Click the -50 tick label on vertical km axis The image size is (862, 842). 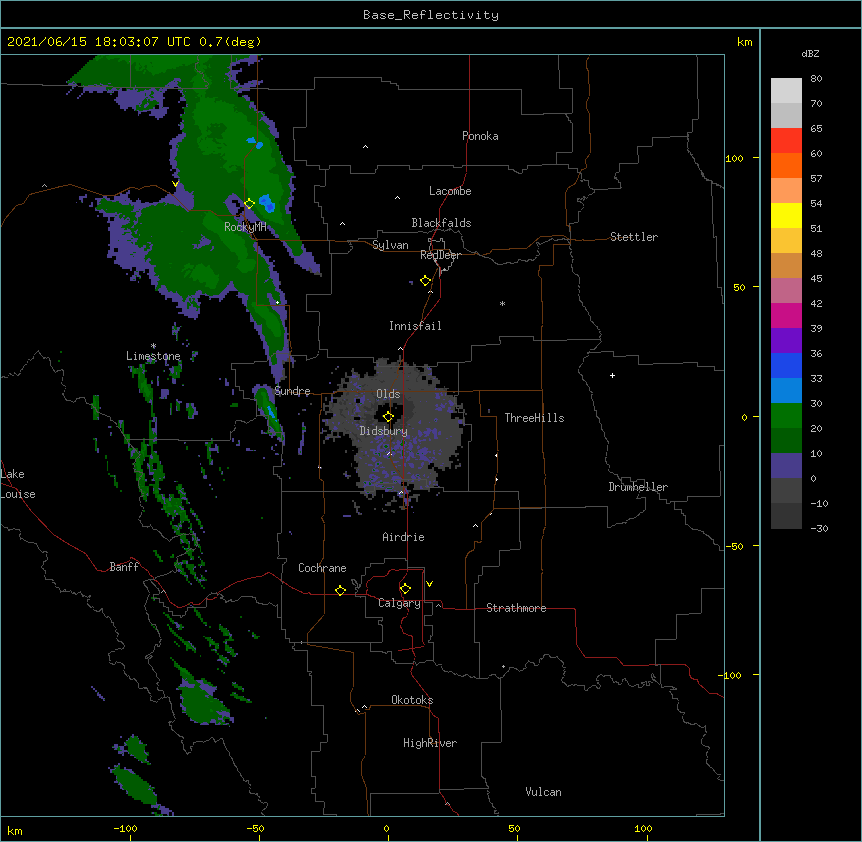pyautogui.click(x=734, y=546)
